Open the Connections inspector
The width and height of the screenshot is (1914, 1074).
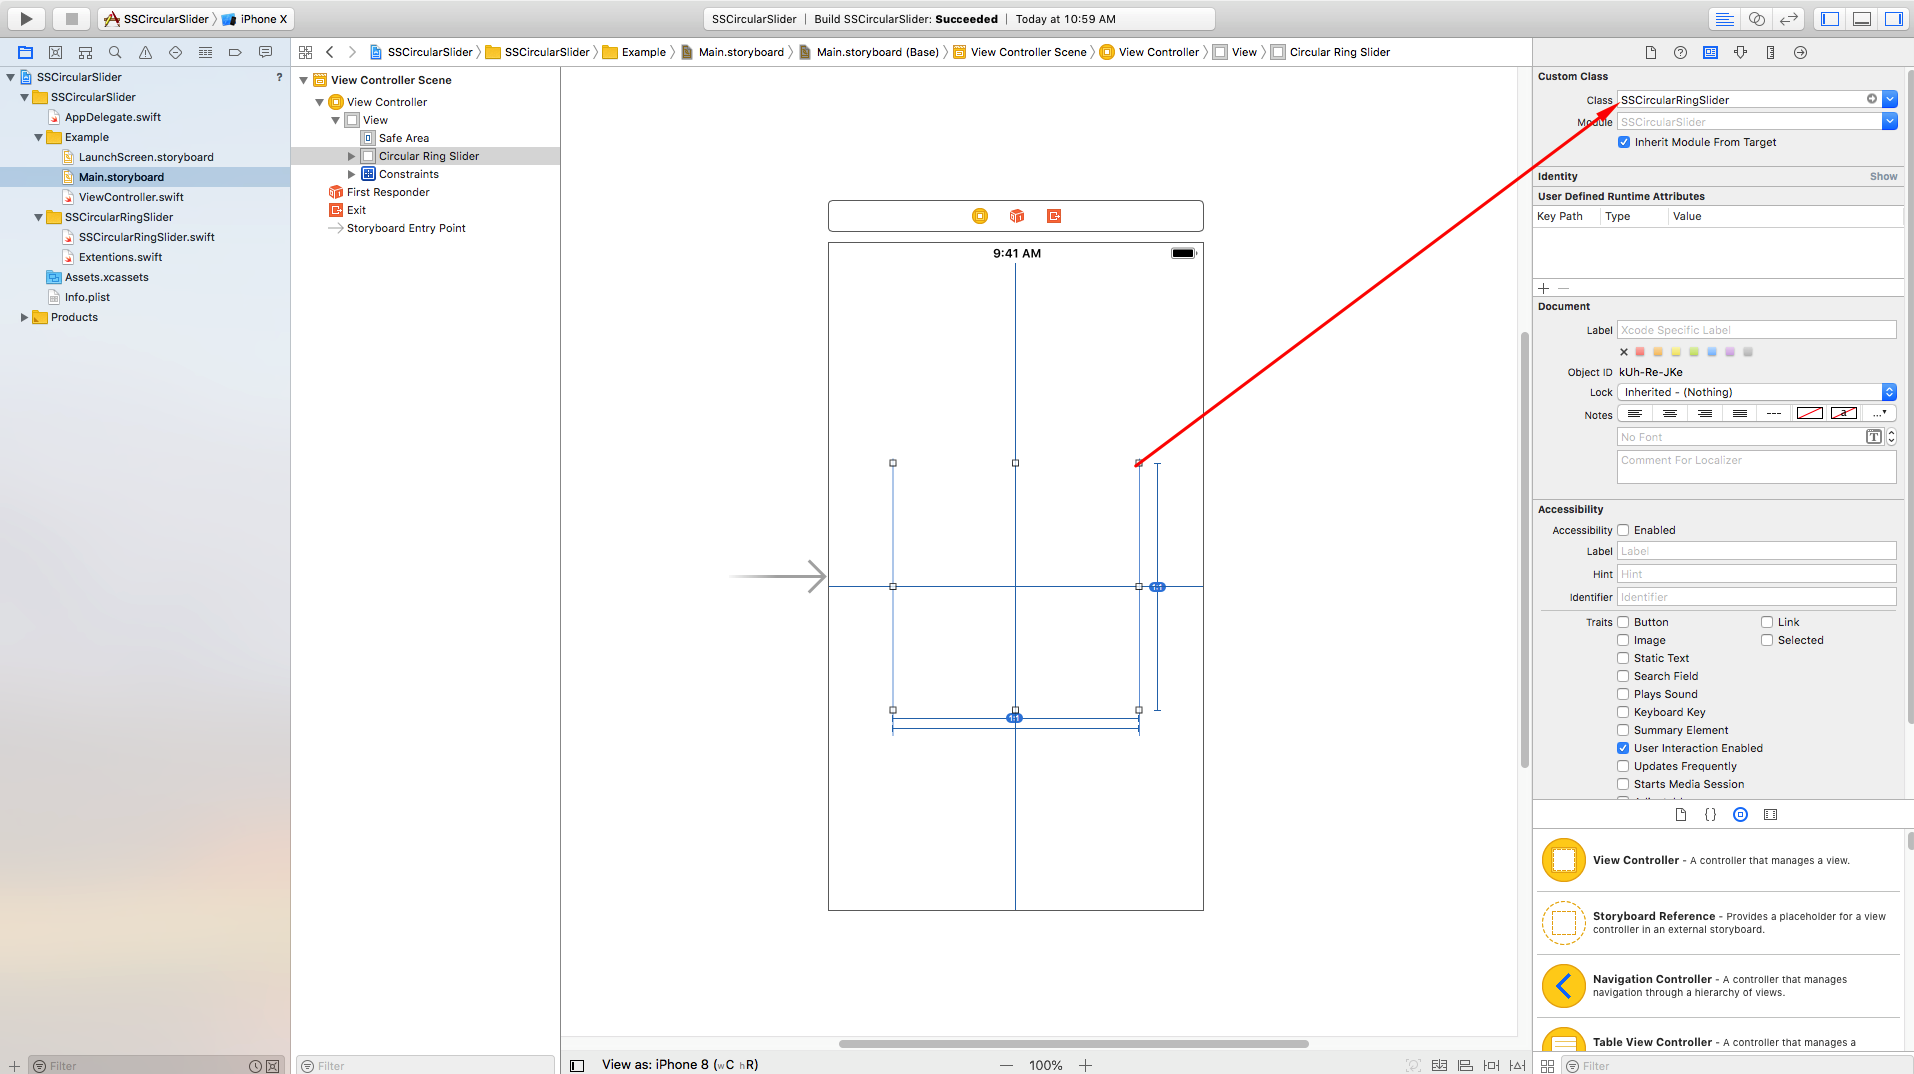(x=1800, y=53)
